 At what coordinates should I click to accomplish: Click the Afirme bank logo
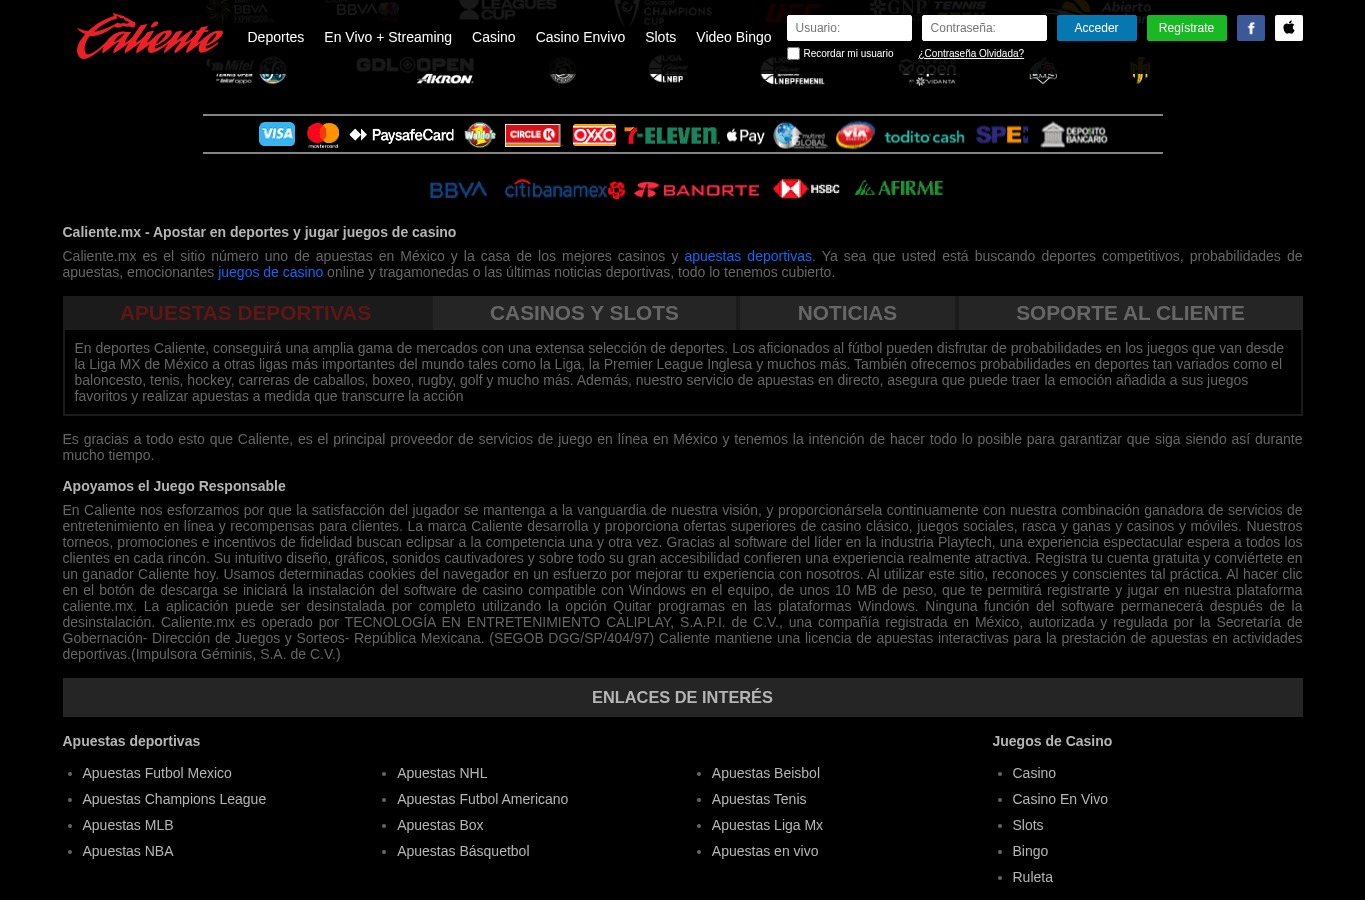pos(899,188)
